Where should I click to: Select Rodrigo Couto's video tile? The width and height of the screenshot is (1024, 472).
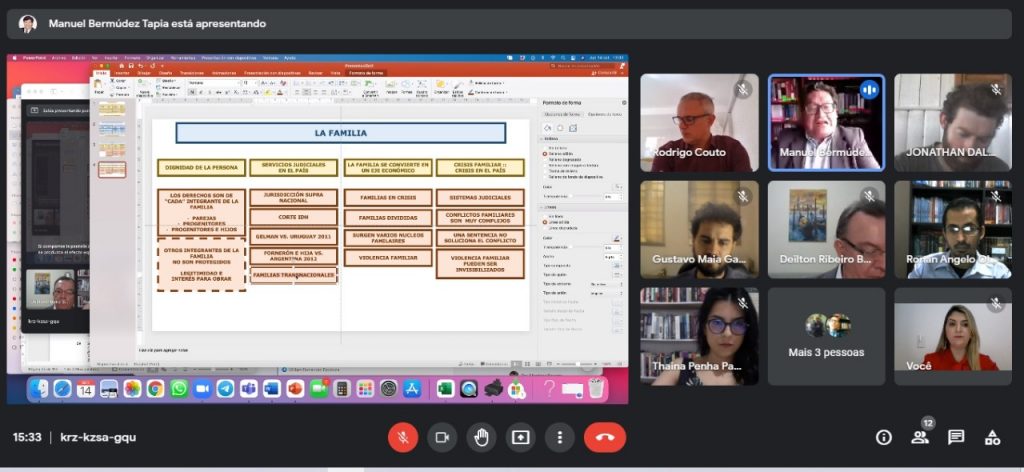point(699,122)
